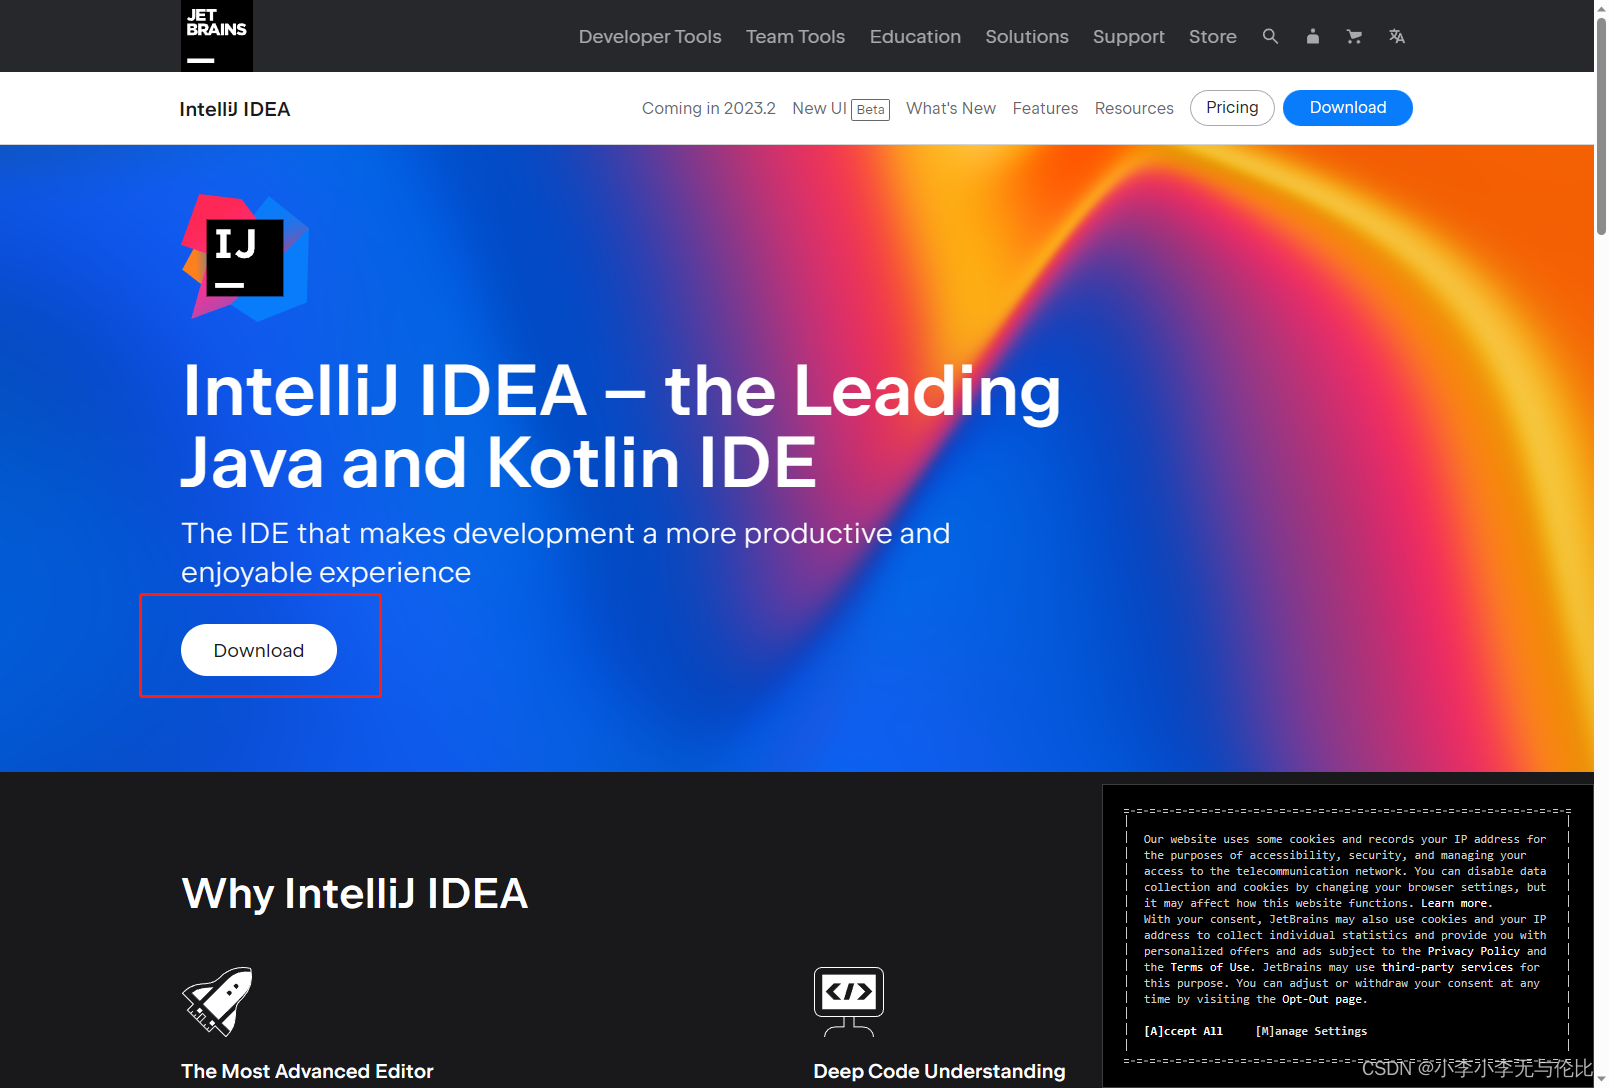Open Coming in 2023.2 link
1609x1088 pixels.
point(709,108)
